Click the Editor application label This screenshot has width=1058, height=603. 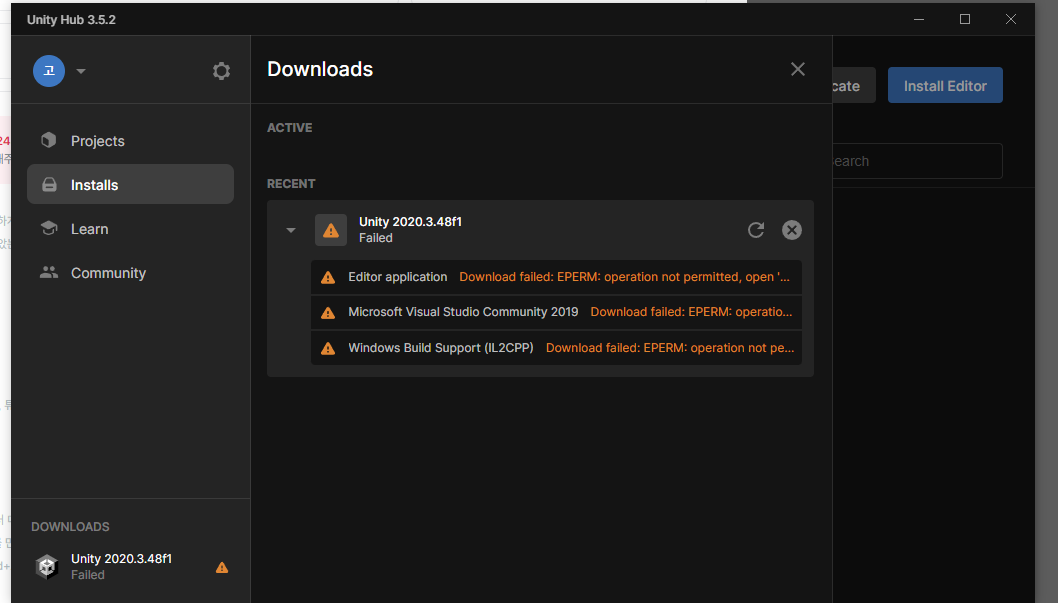tap(397, 277)
